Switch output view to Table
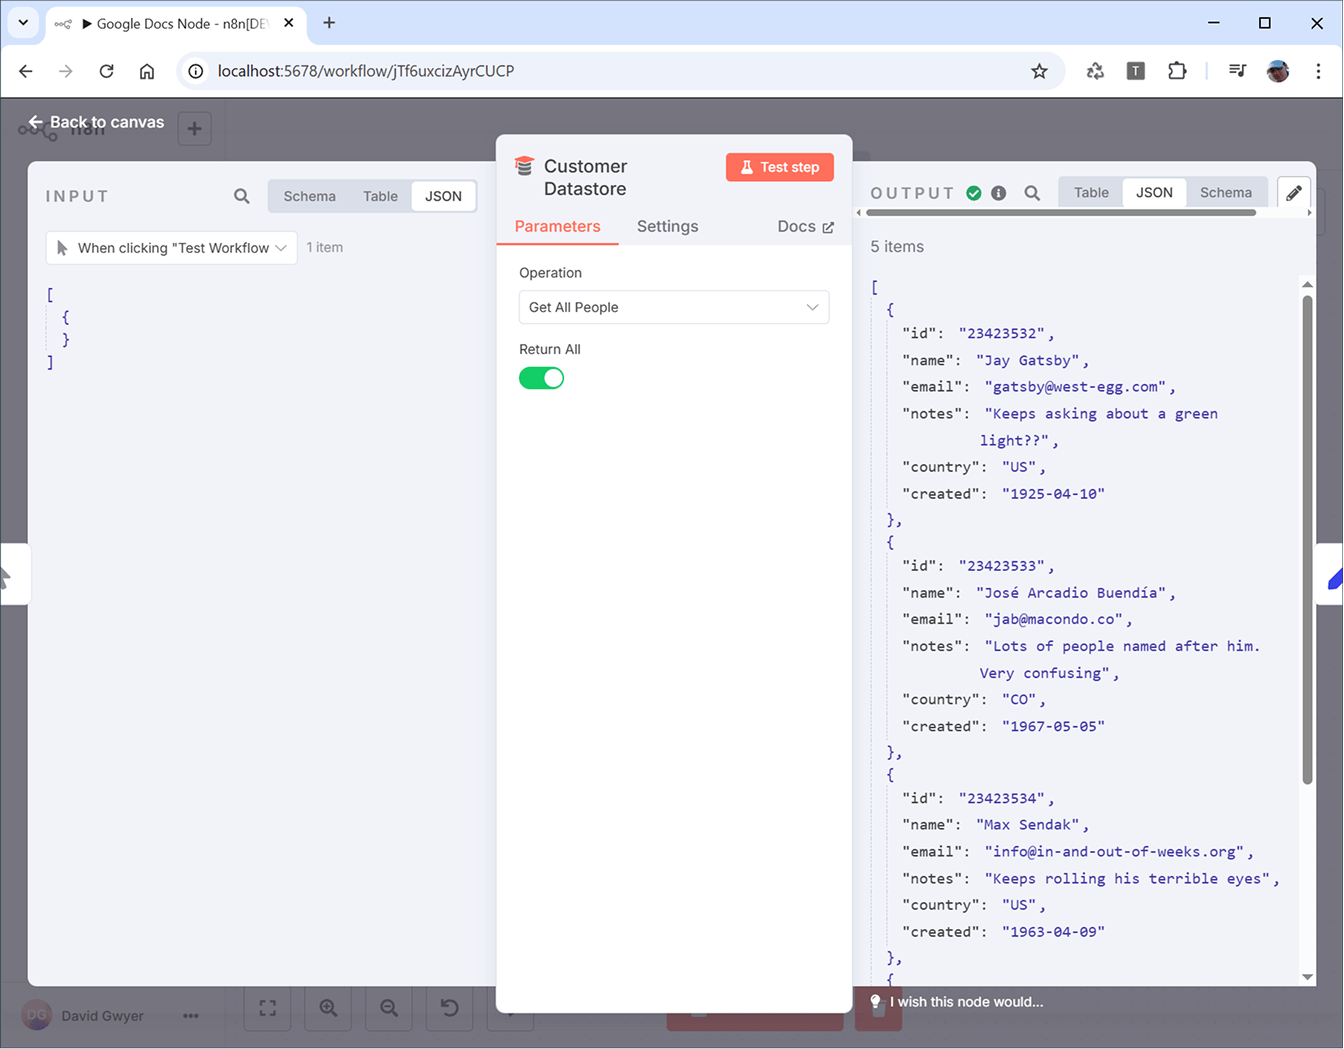This screenshot has height=1049, width=1344. (x=1091, y=192)
